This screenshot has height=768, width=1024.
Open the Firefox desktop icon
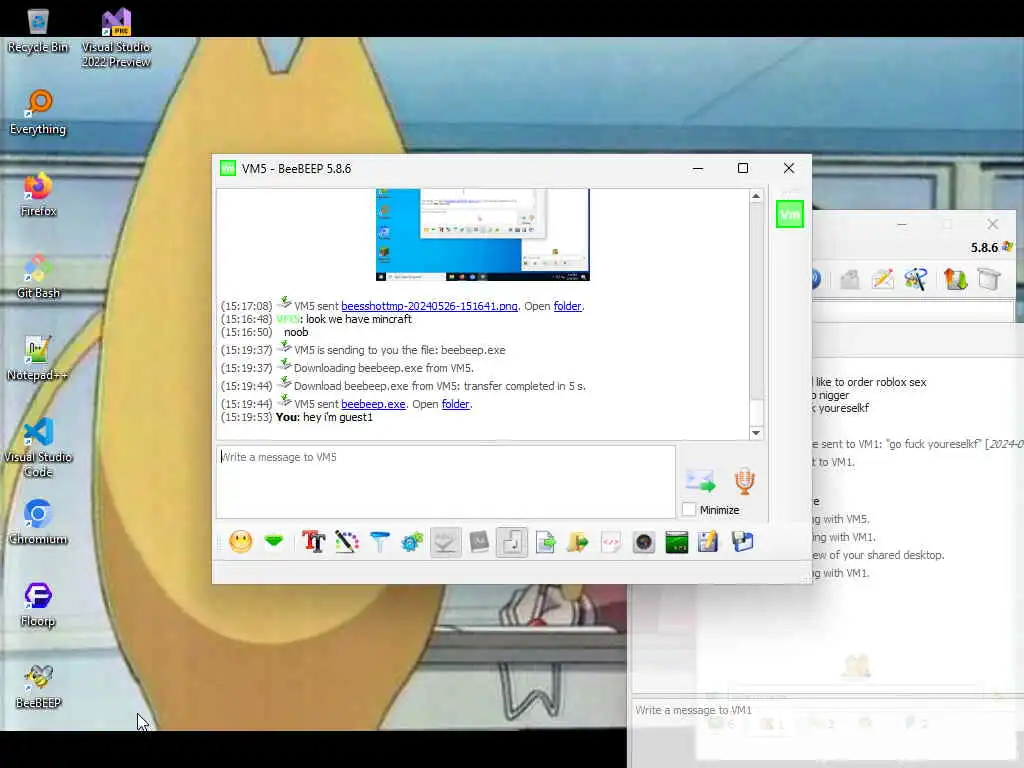(38, 194)
